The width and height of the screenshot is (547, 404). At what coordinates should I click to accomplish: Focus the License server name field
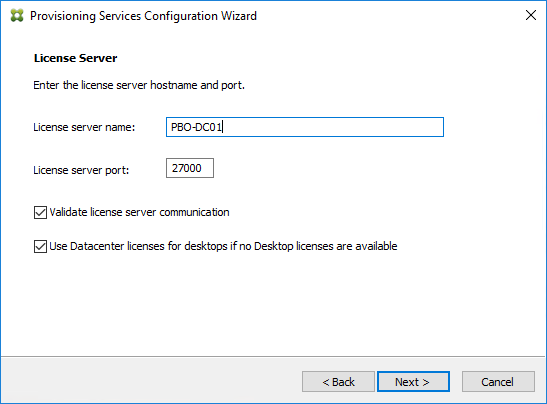click(x=305, y=127)
